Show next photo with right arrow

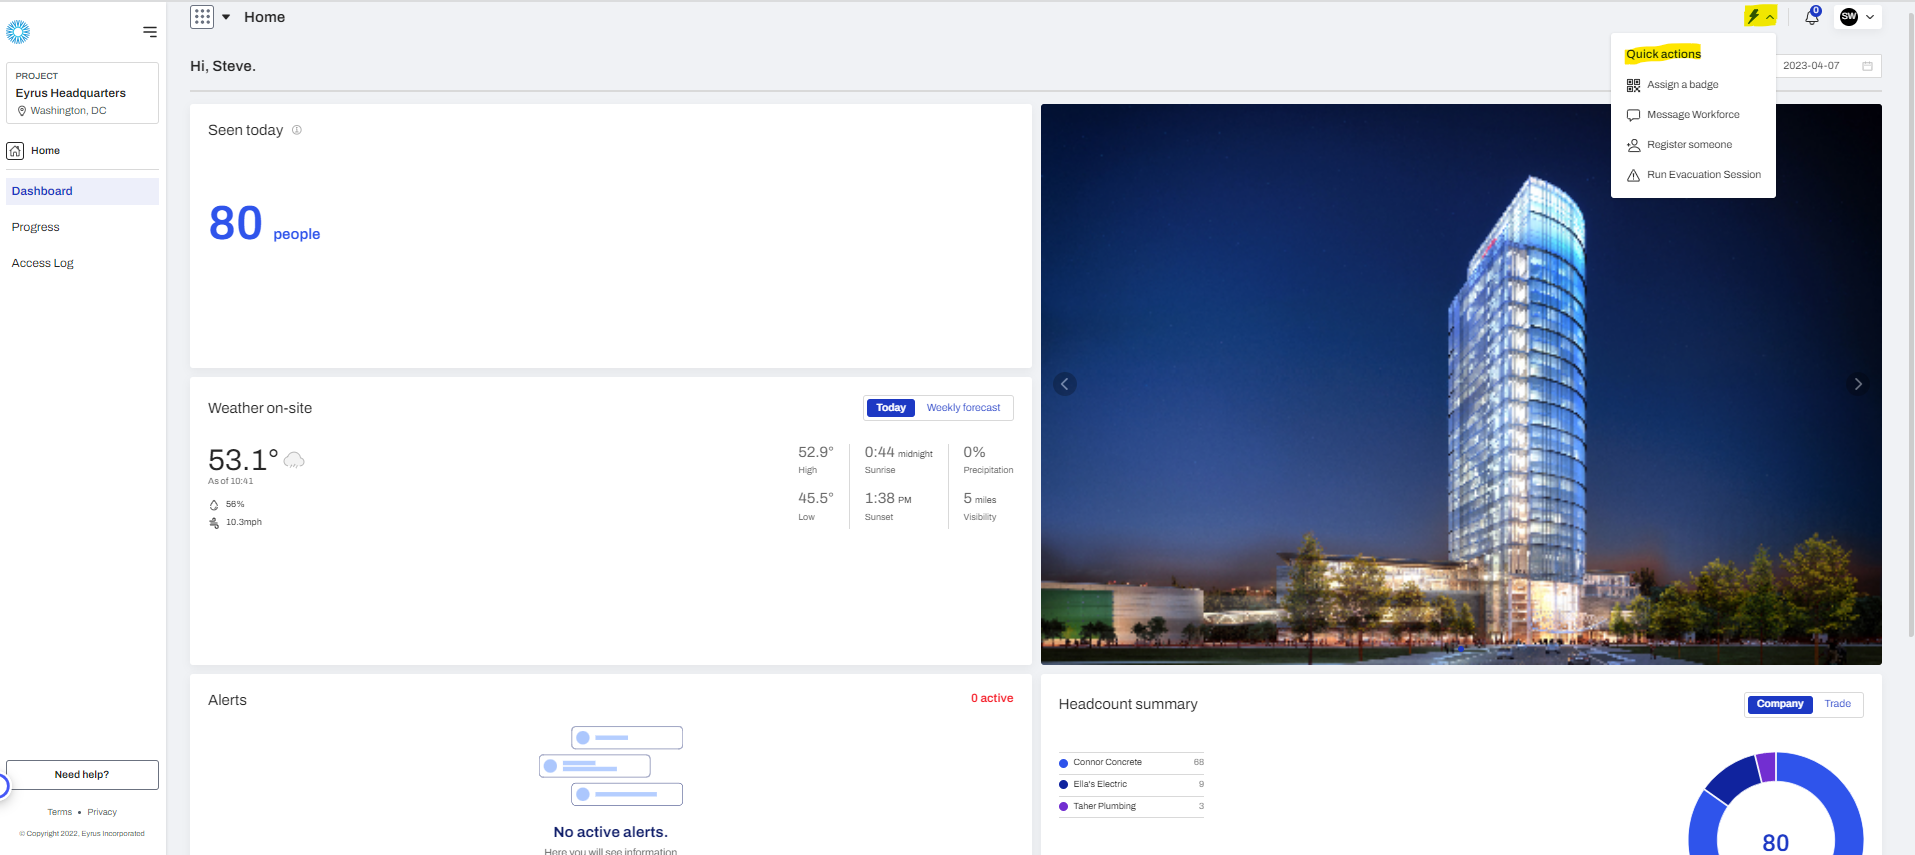click(x=1858, y=384)
